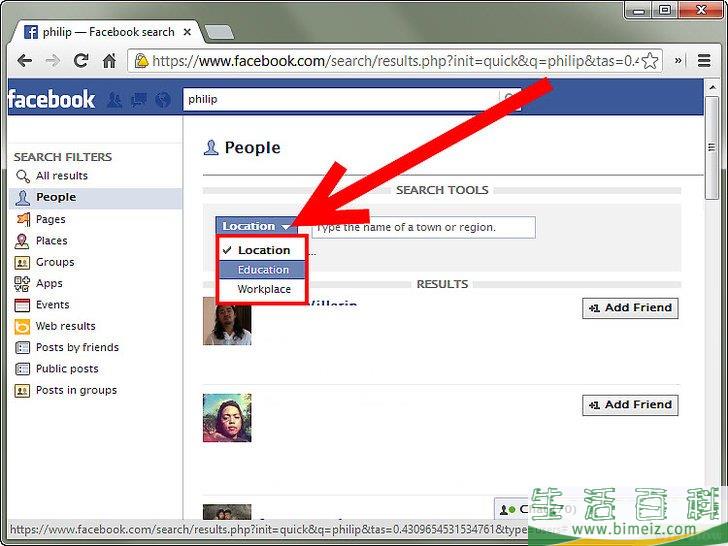Click the page vertical scrollbar thumb

click(x=711, y=148)
